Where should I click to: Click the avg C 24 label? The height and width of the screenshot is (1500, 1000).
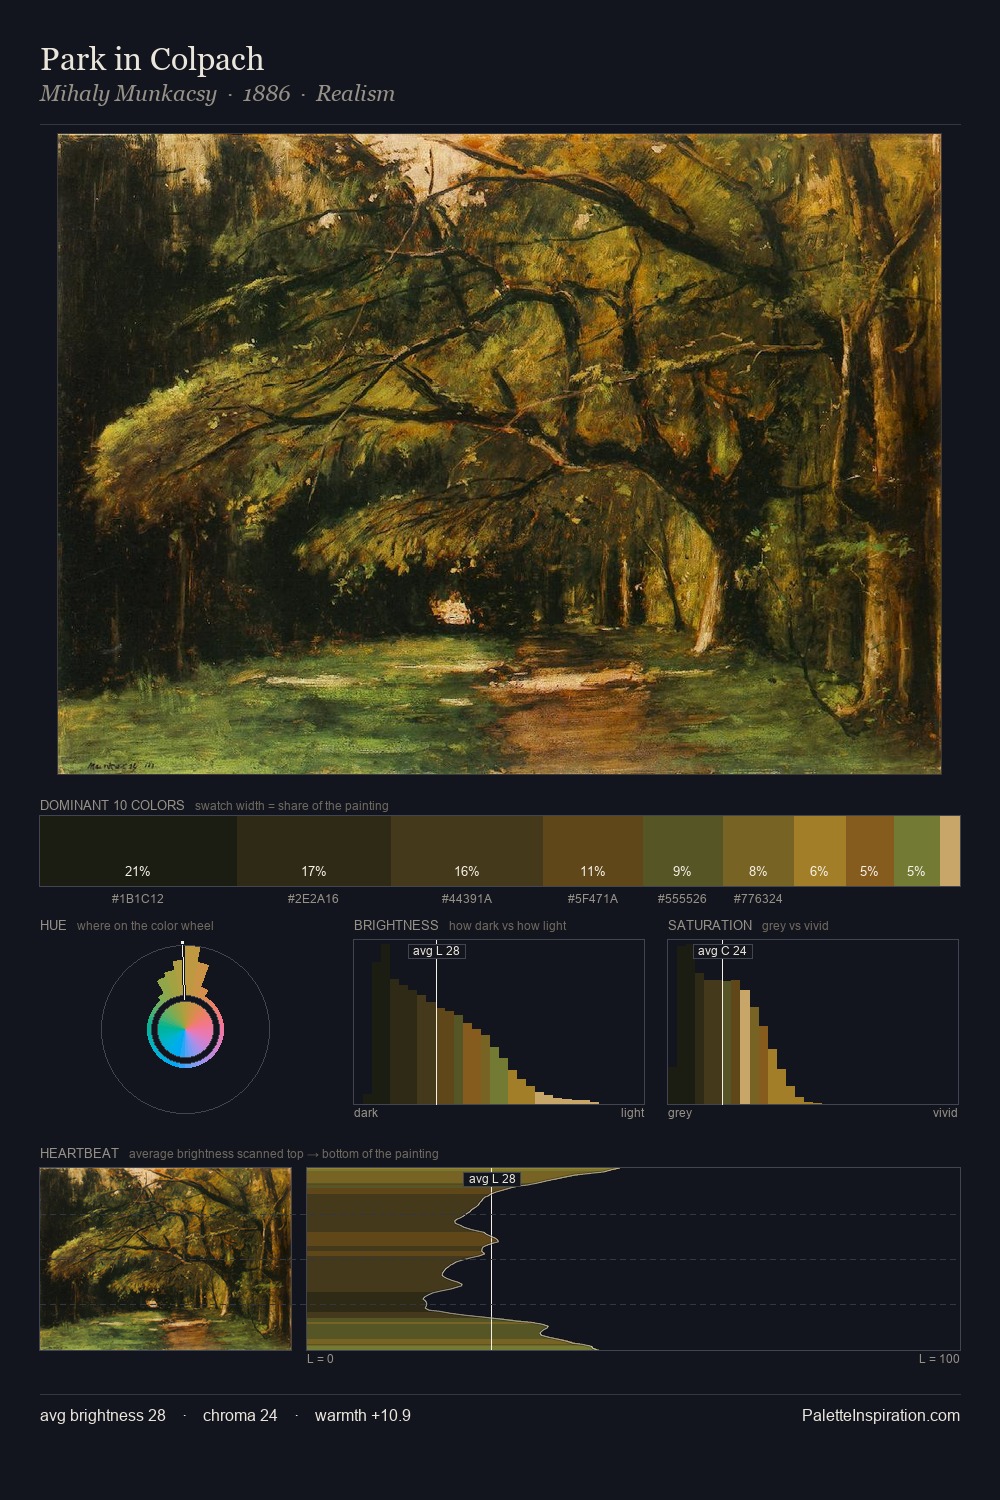(x=722, y=950)
